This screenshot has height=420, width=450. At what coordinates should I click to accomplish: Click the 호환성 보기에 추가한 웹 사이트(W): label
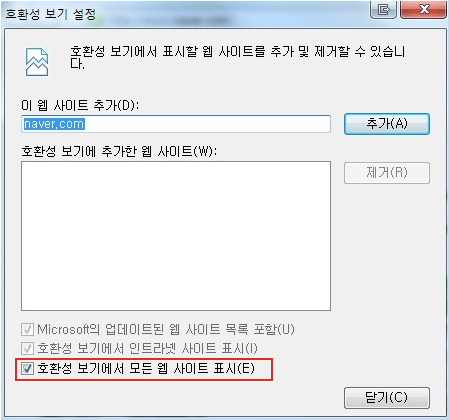coord(119,152)
